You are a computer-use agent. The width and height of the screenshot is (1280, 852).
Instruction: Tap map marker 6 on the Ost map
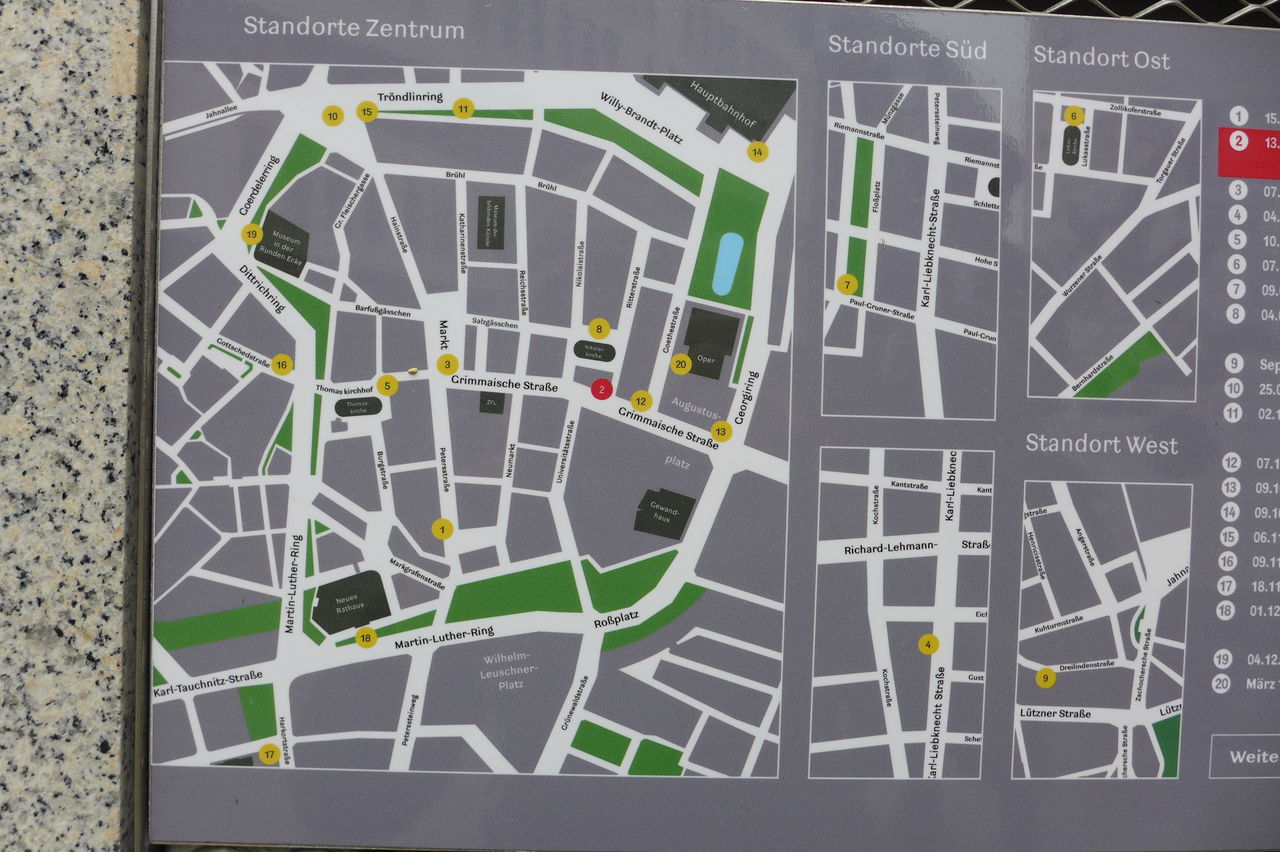[1074, 115]
